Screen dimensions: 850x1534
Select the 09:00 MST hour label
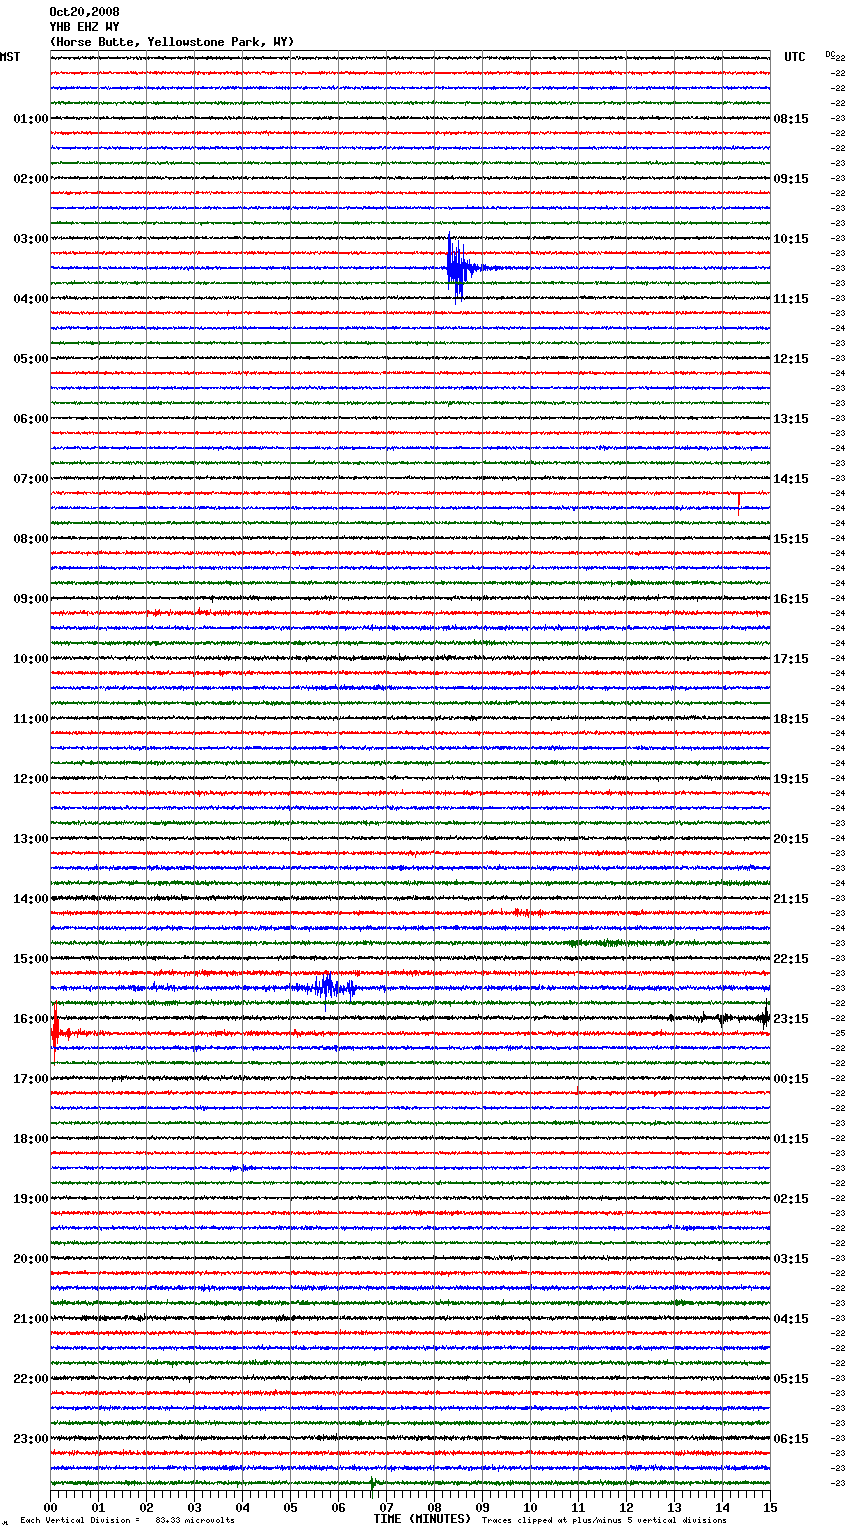[x=31, y=599]
